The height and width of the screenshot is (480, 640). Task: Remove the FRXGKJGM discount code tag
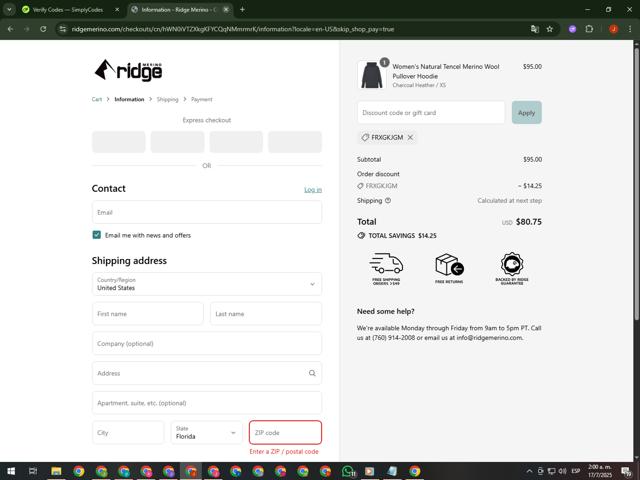click(410, 138)
